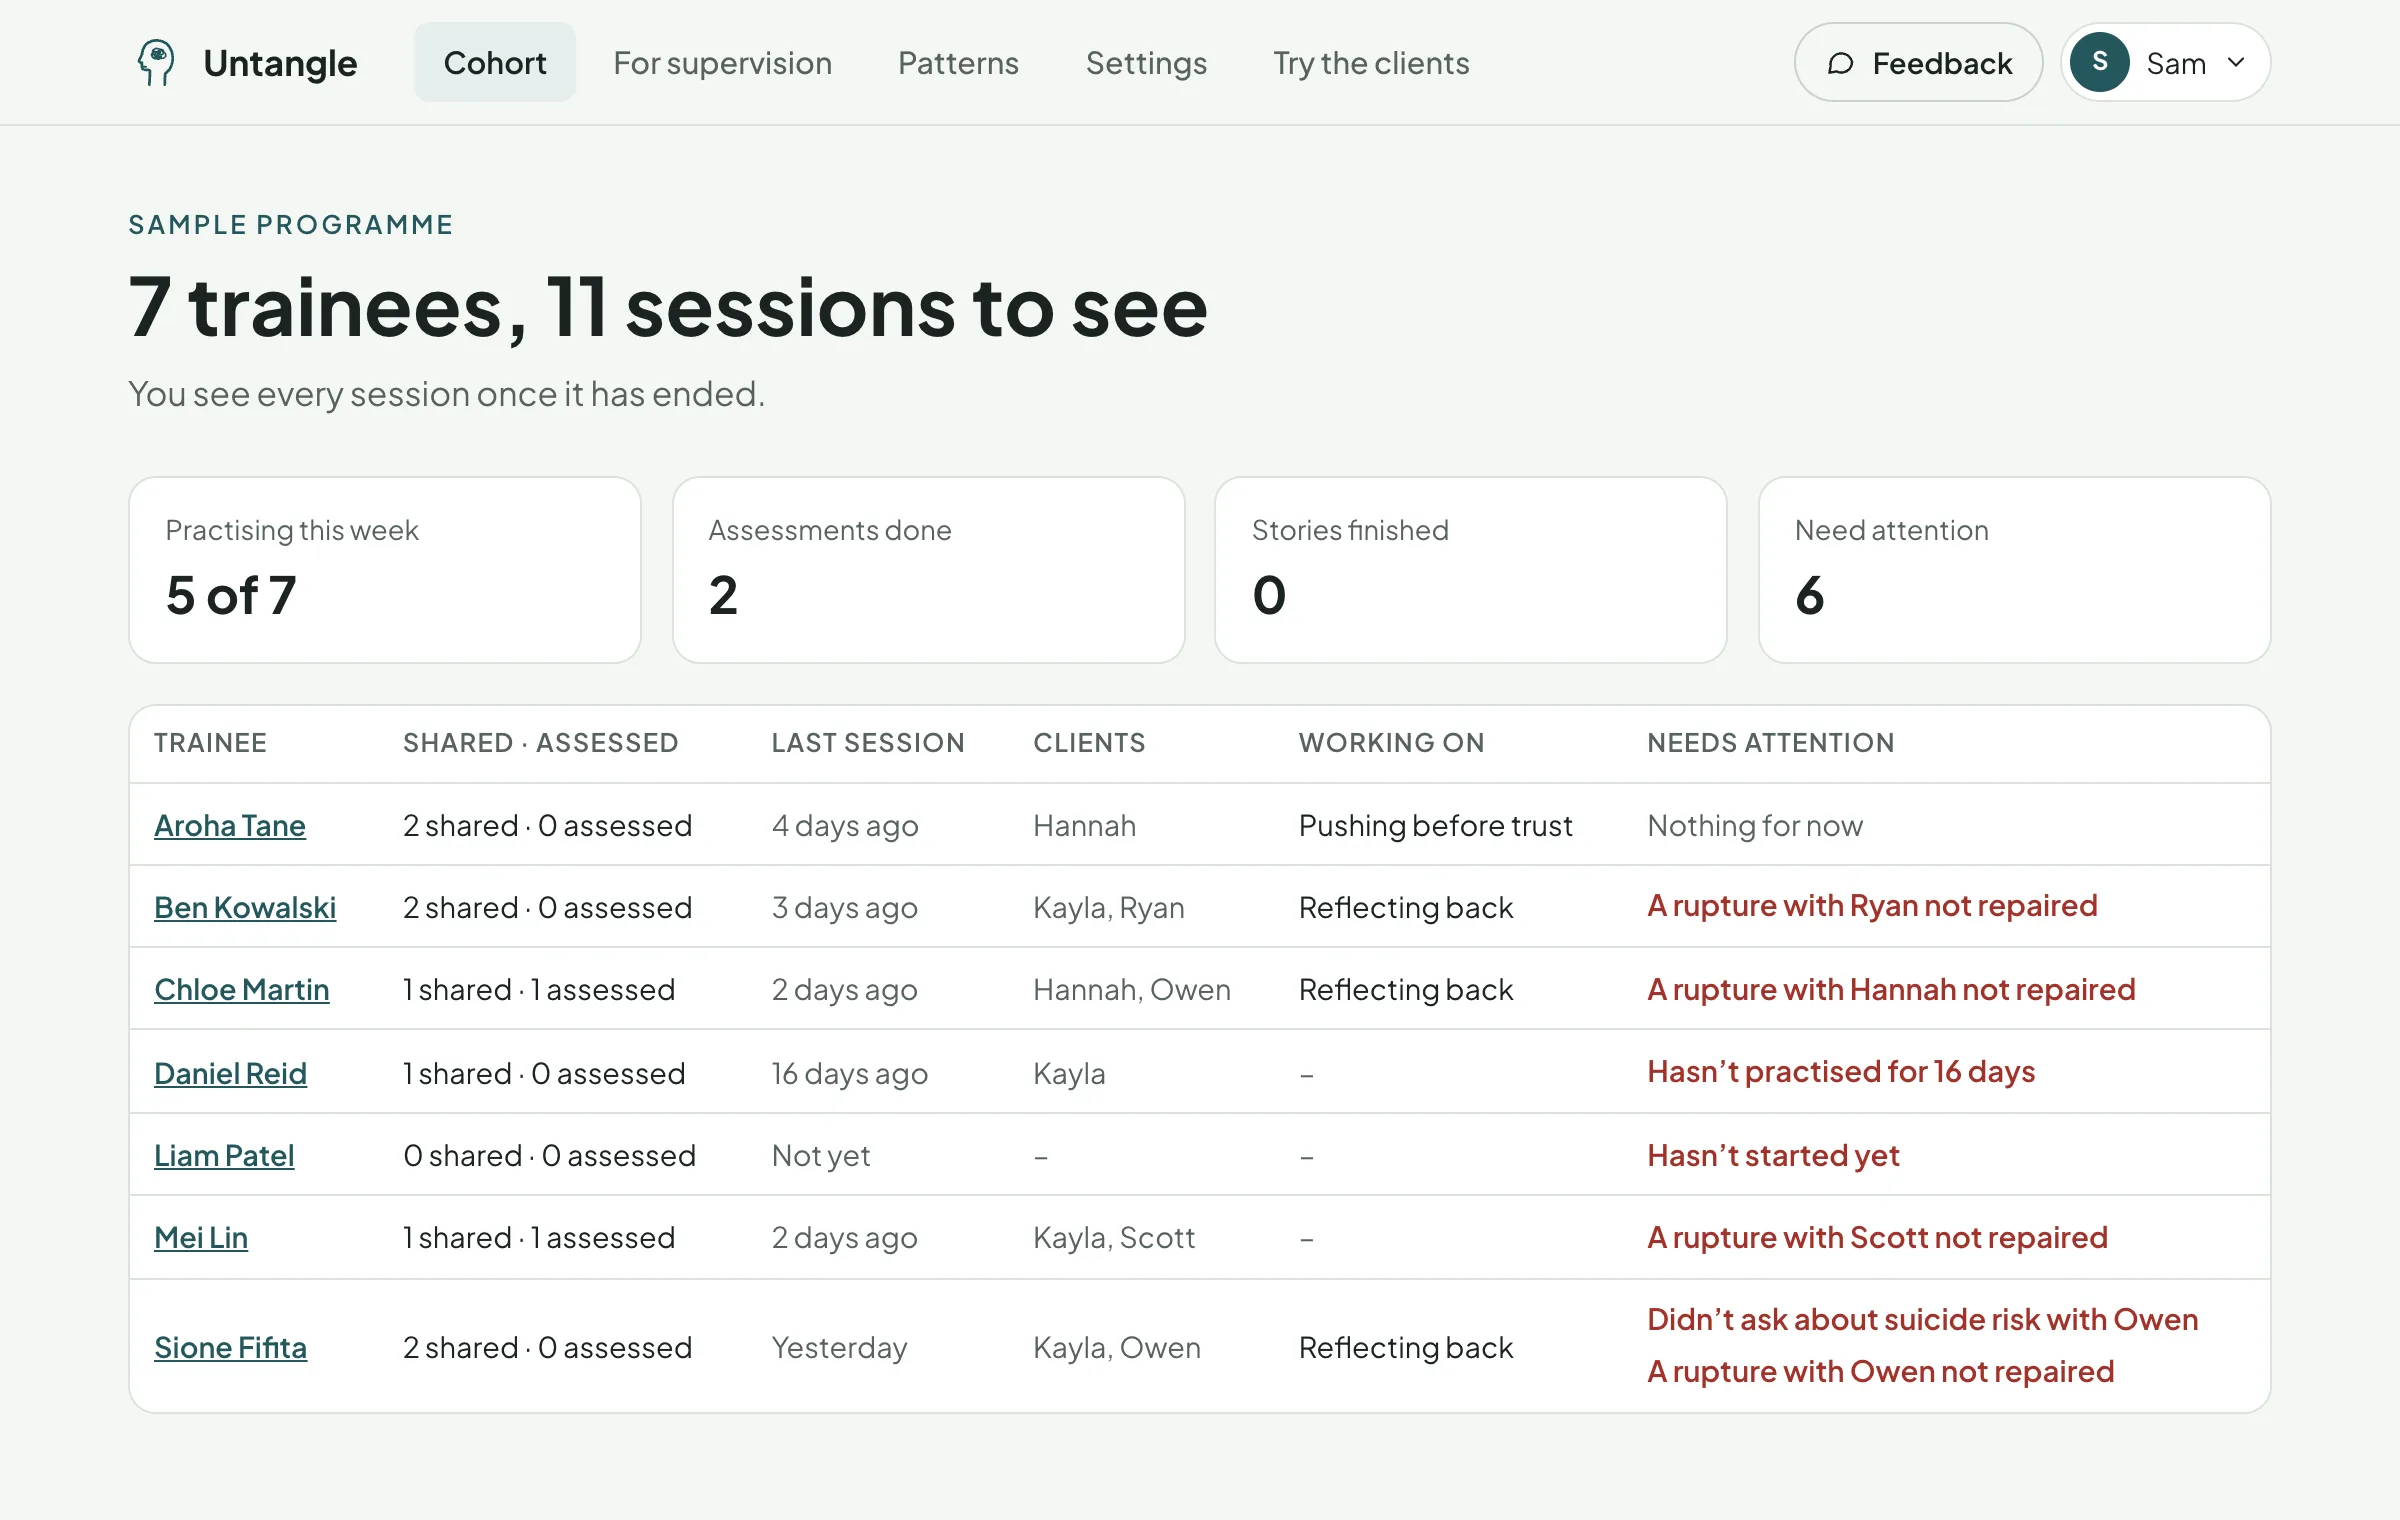This screenshot has height=1520, width=2400.
Task: Open trainee Chloe Martin's profile
Action: tap(242, 989)
